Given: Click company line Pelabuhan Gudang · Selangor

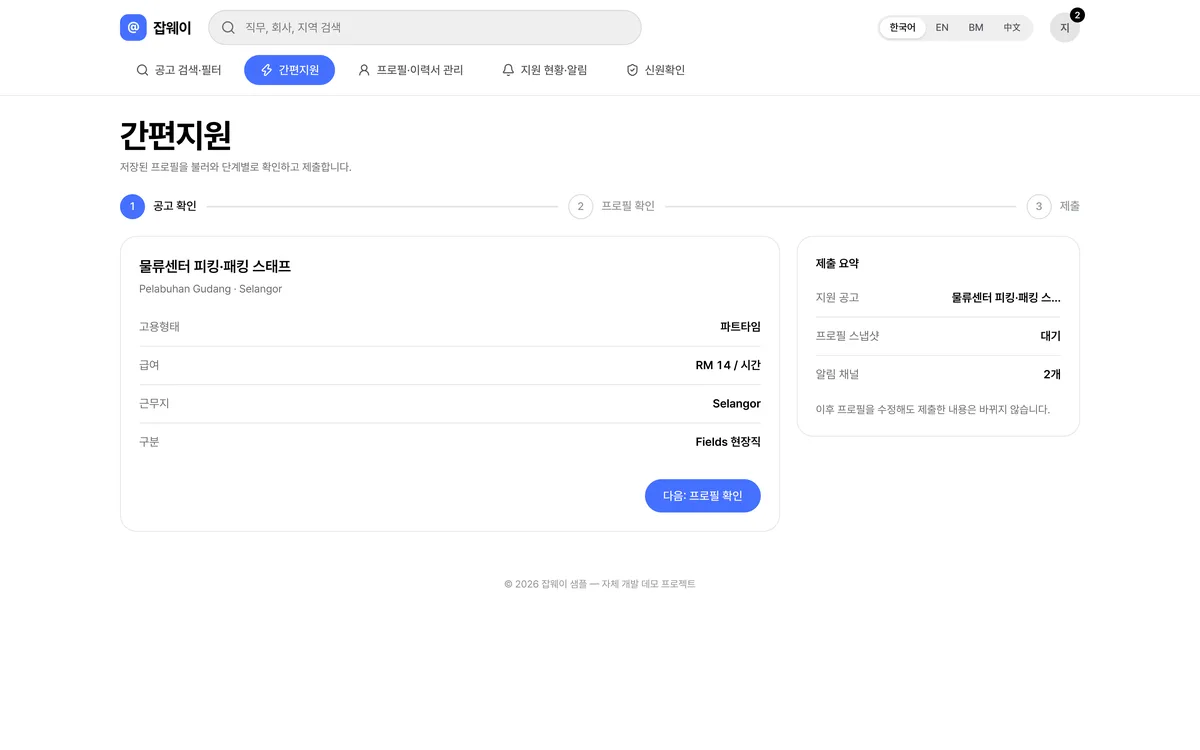Looking at the screenshot, I should [x=211, y=289].
